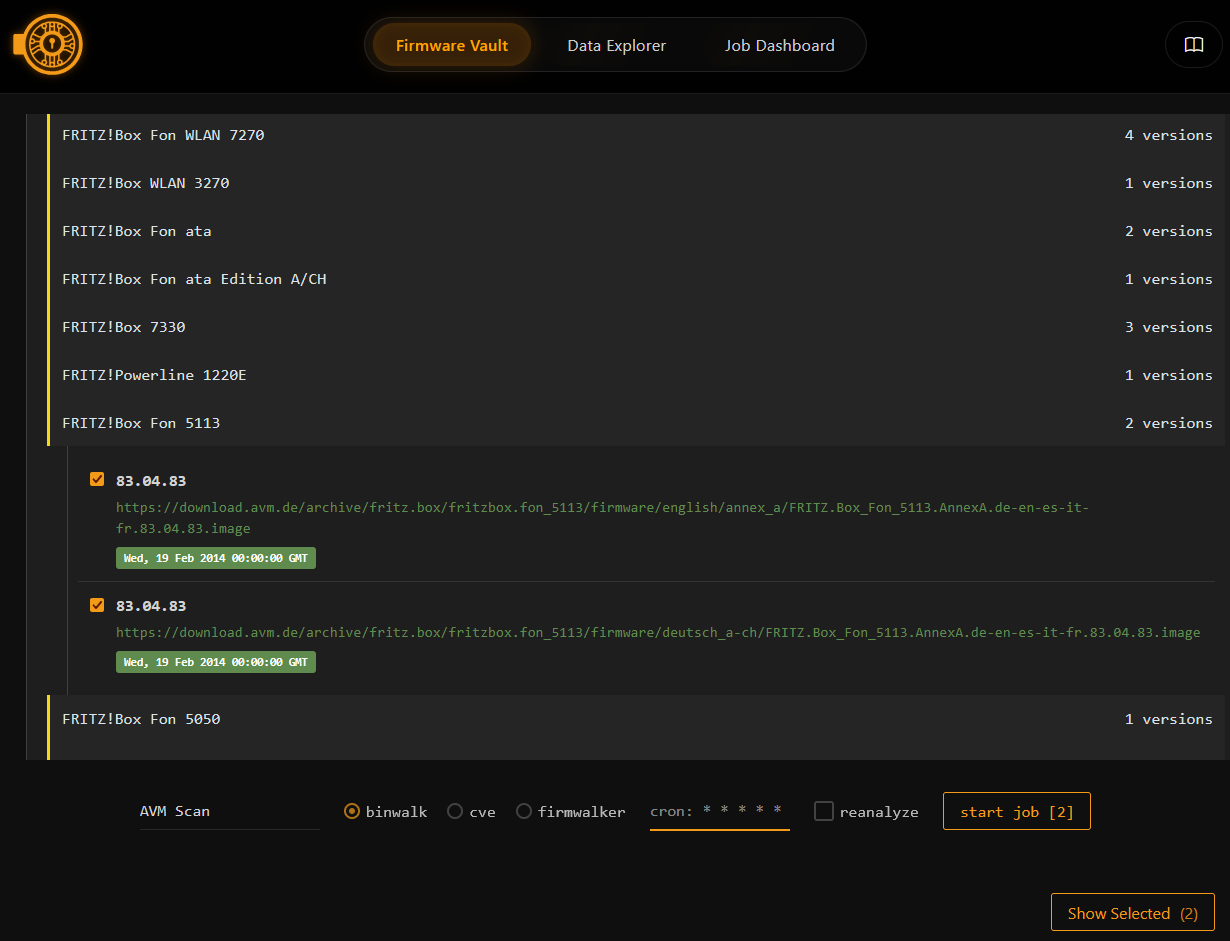The height and width of the screenshot is (941, 1230).
Task: Click the date badge under the deutsch_a-ch link
Action: 216,662
